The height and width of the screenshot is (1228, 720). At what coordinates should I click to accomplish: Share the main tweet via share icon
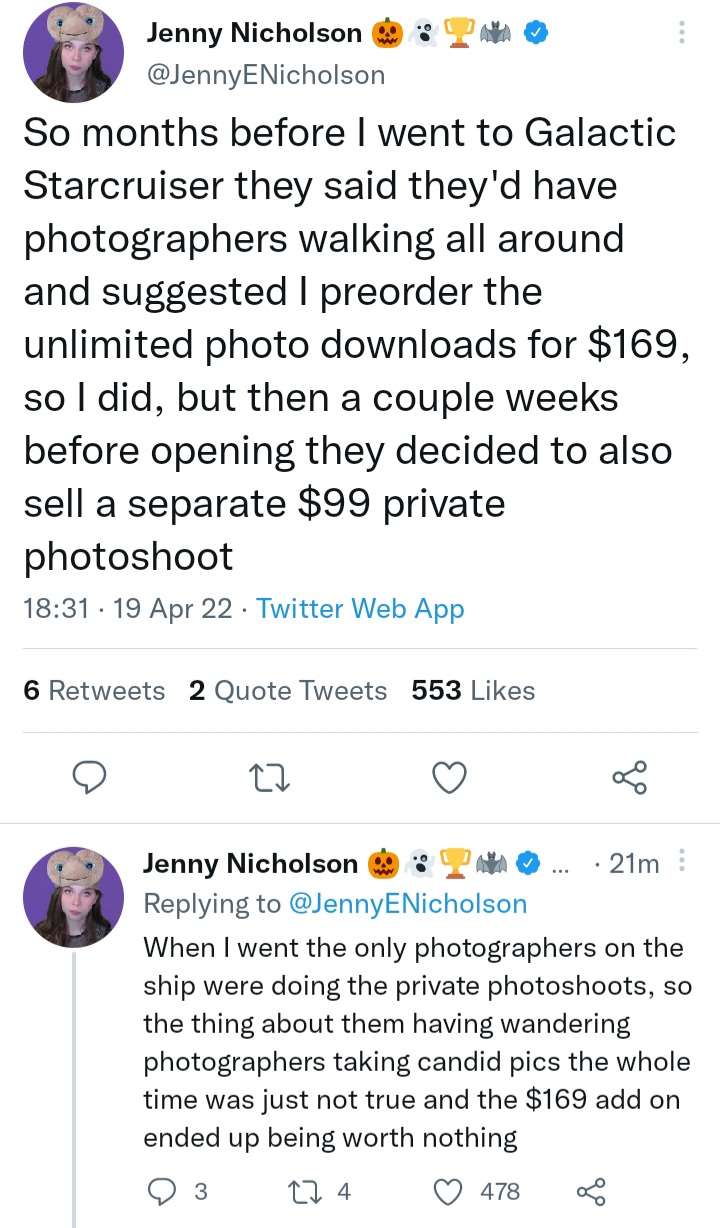pyautogui.click(x=630, y=777)
